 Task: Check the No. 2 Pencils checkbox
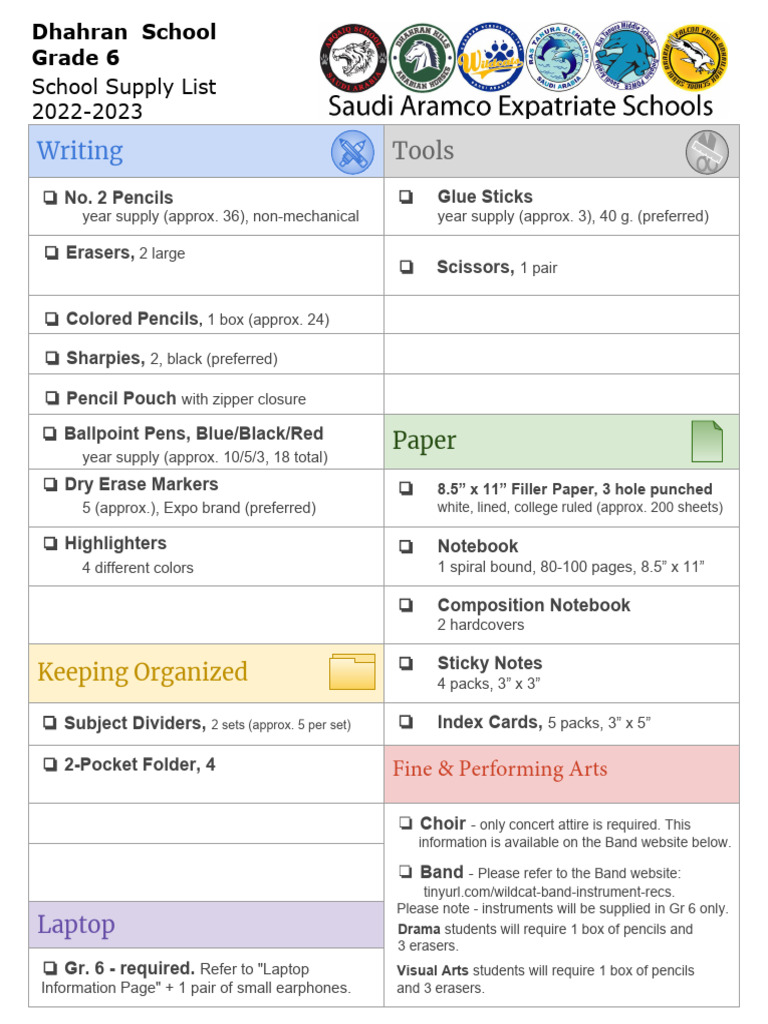(50, 197)
